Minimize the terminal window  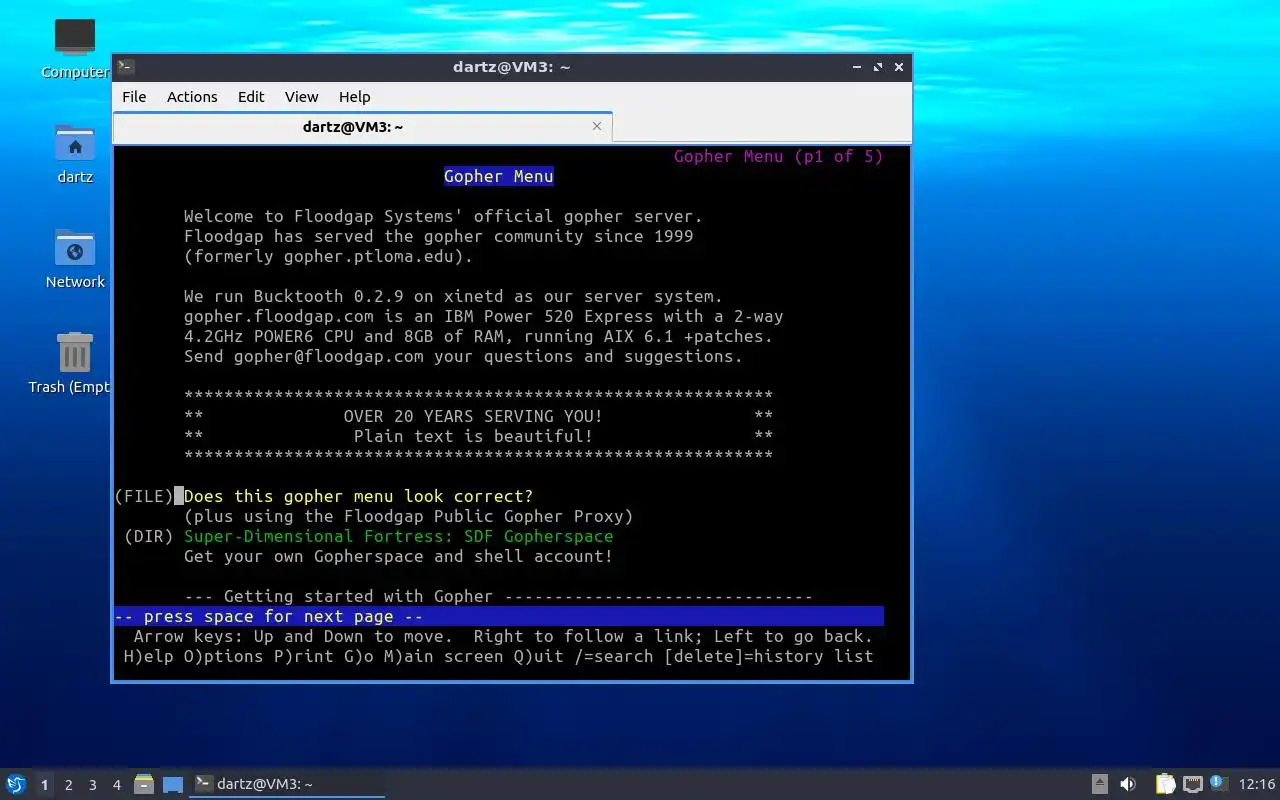coord(857,67)
